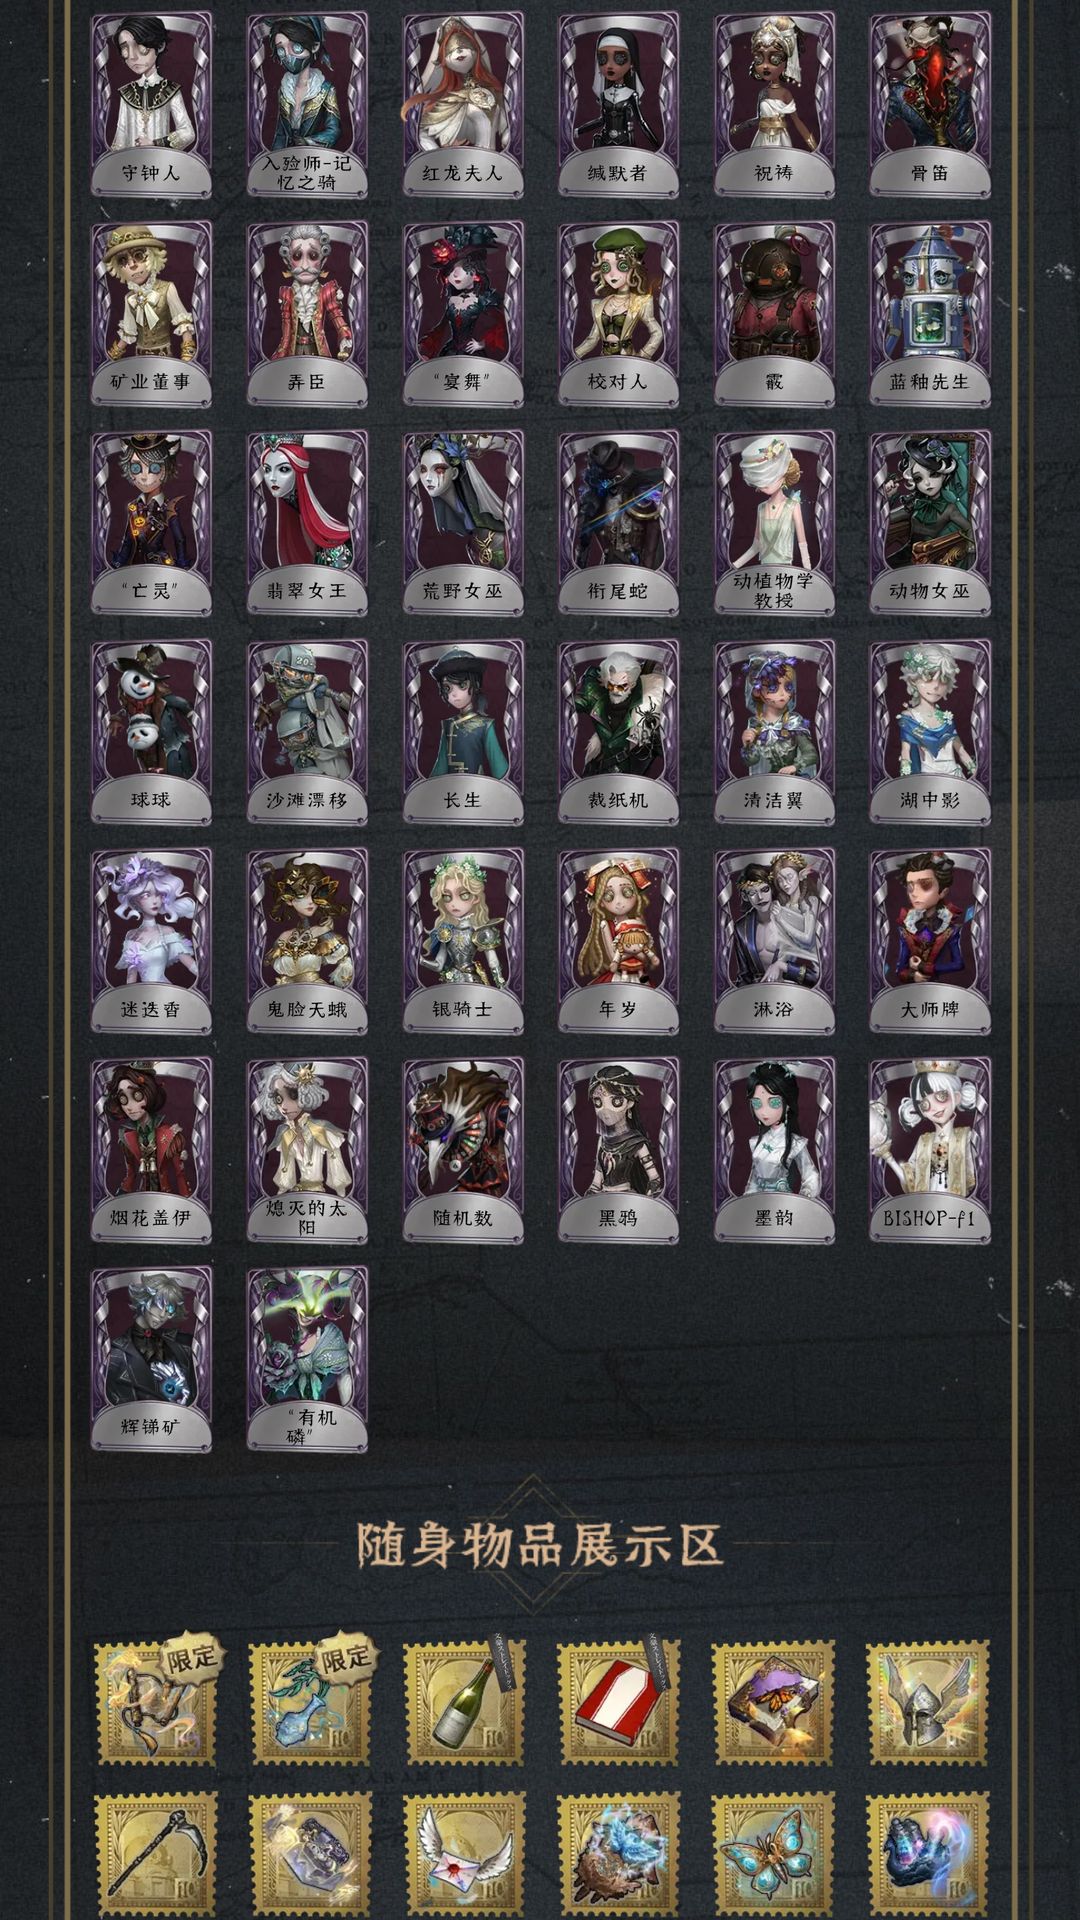Select the 红龙夫人 costume card
Image resolution: width=1080 pixels, height=1920 pixels.
(x=463, y=105)
